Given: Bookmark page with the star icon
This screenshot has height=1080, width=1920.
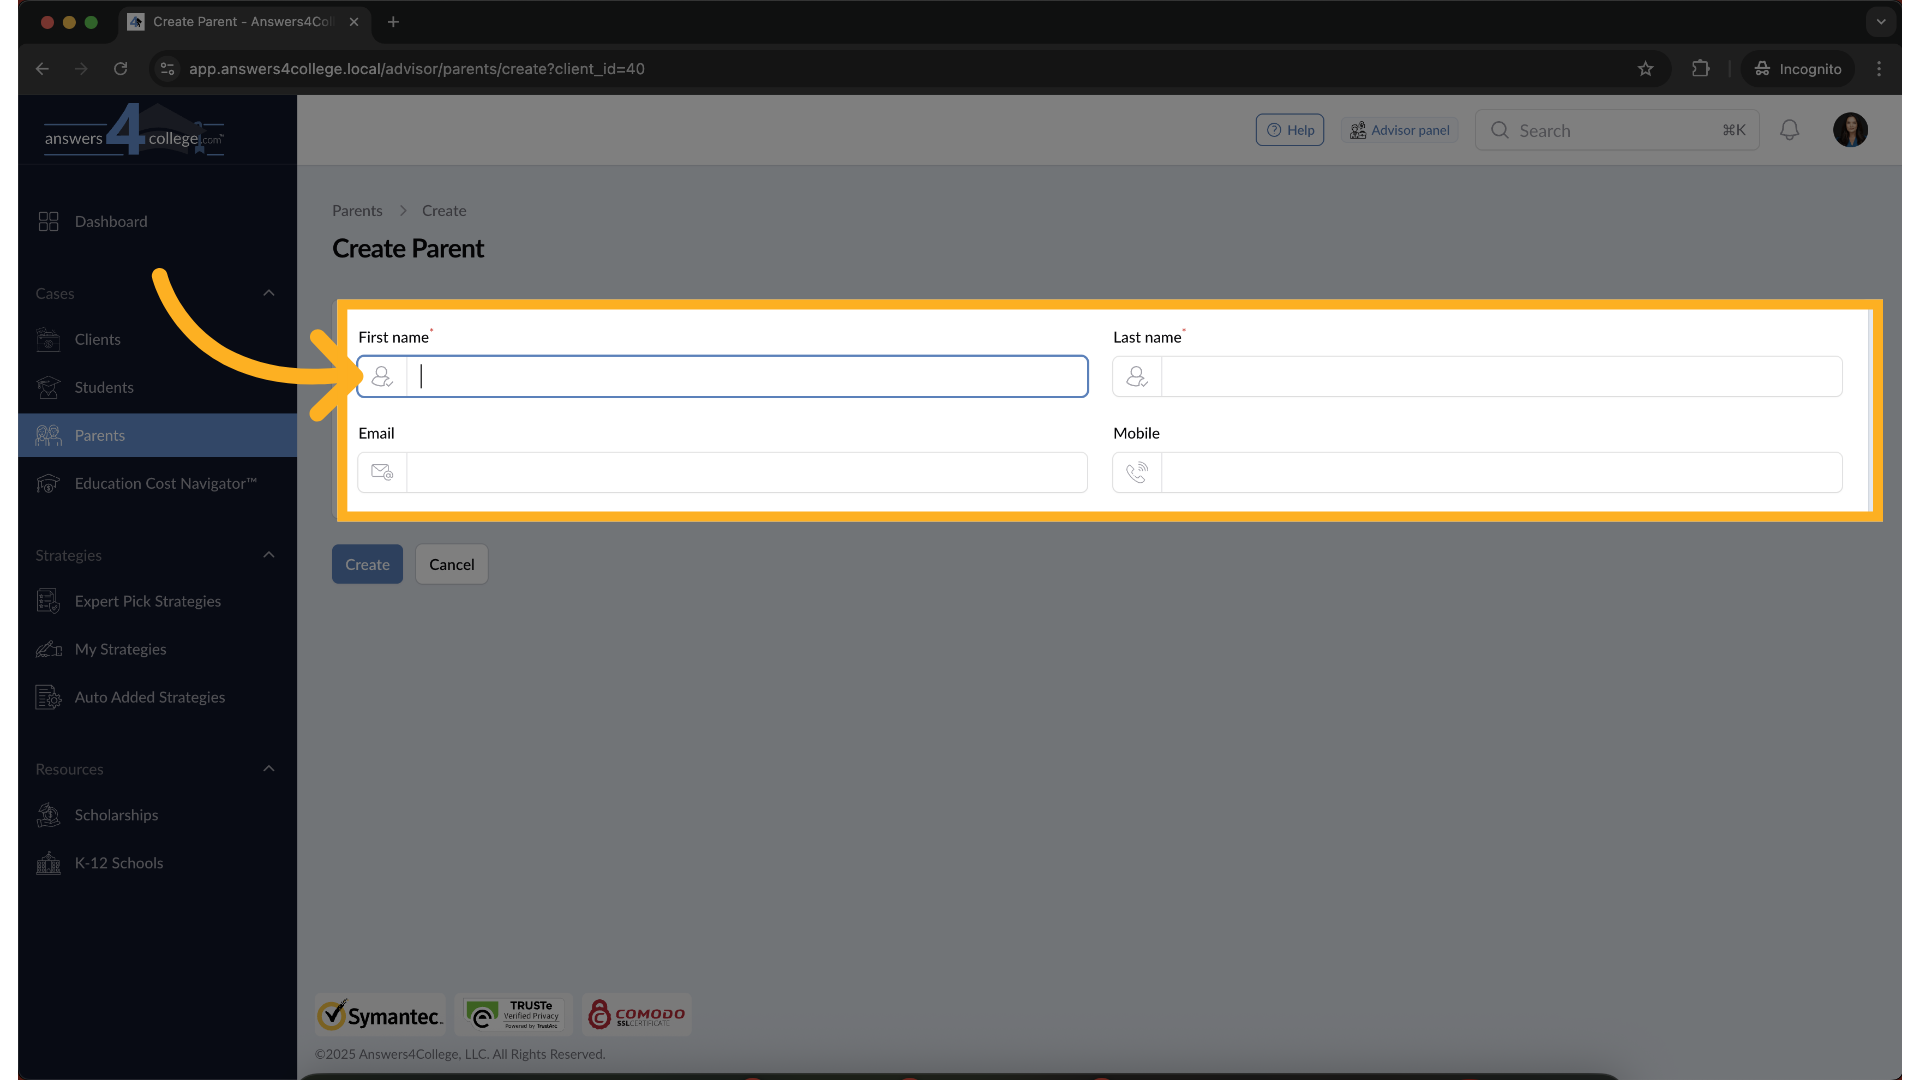Looking at the screenshot, I should [x=1645, y=69].
